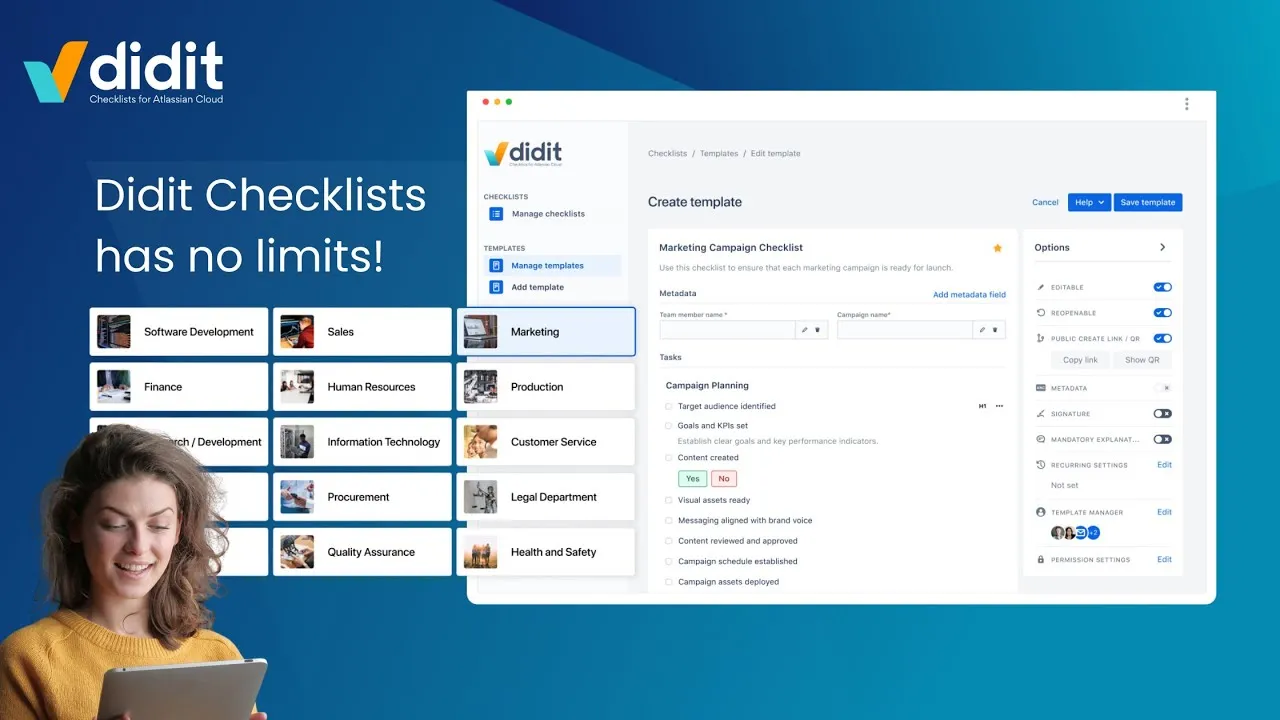Click the Save template button
The image size is (1280, 720).
click(1148, 202)
